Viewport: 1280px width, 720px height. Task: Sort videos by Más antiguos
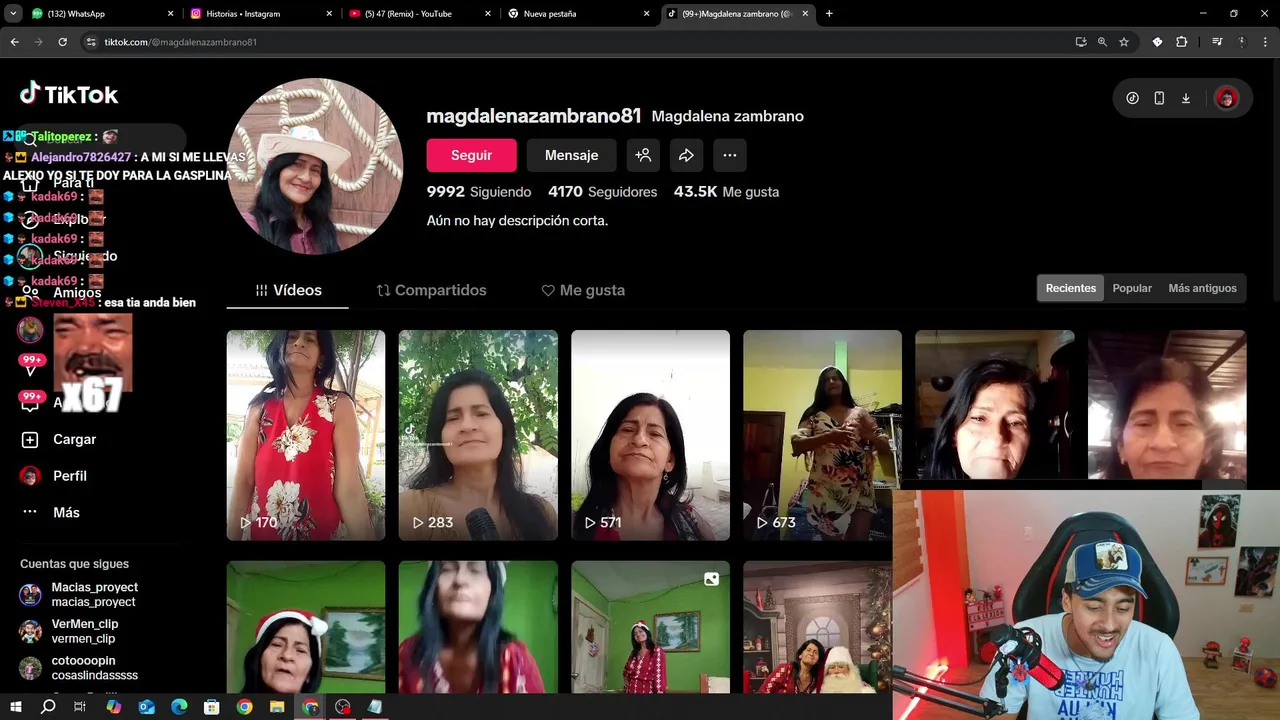(1202, 288)
